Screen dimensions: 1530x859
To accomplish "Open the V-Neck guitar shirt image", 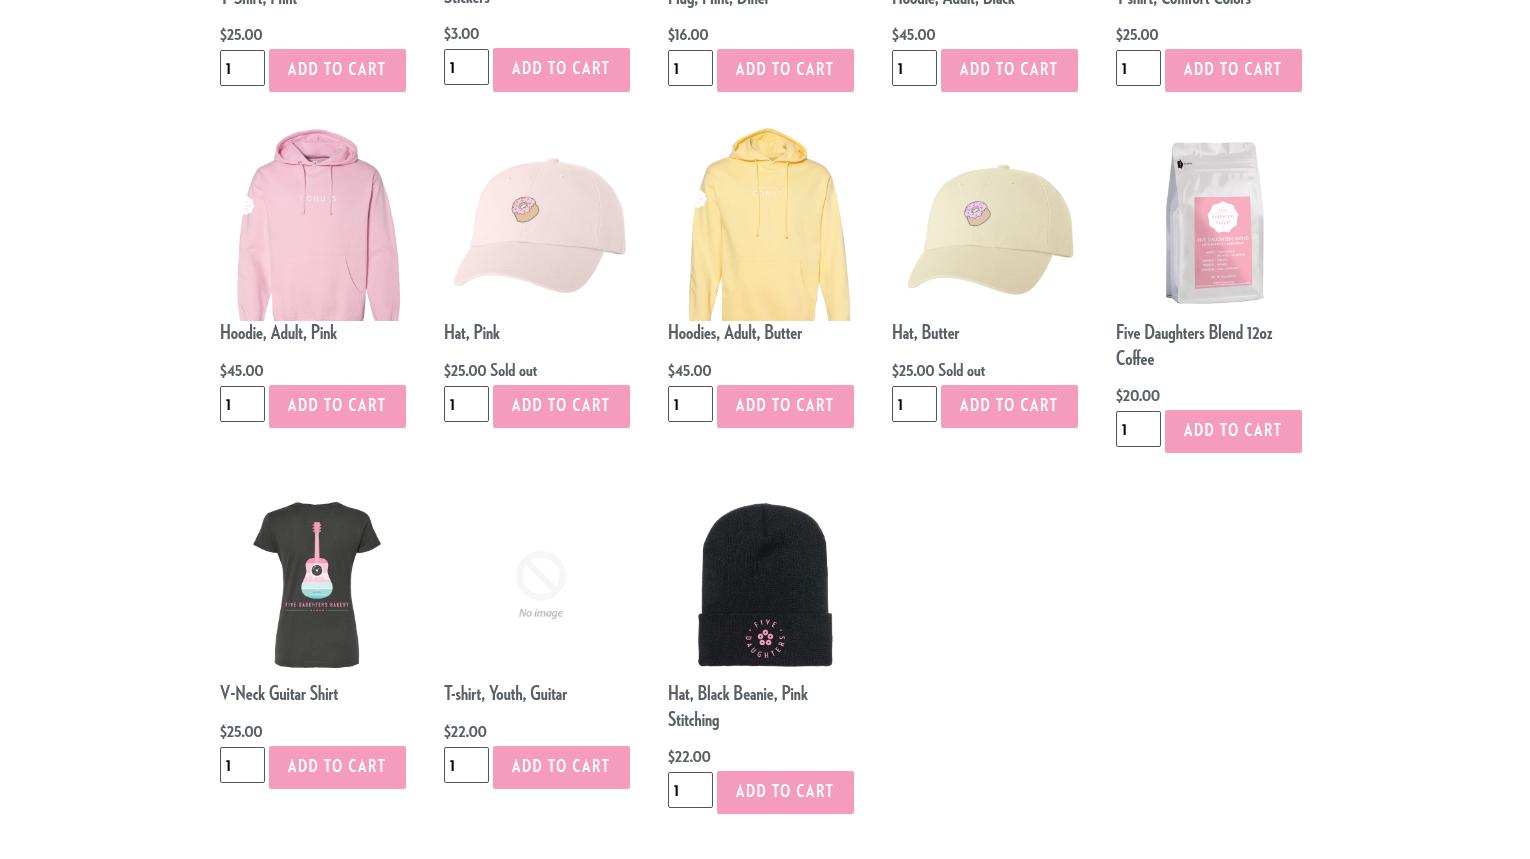I will coord(316,584).
